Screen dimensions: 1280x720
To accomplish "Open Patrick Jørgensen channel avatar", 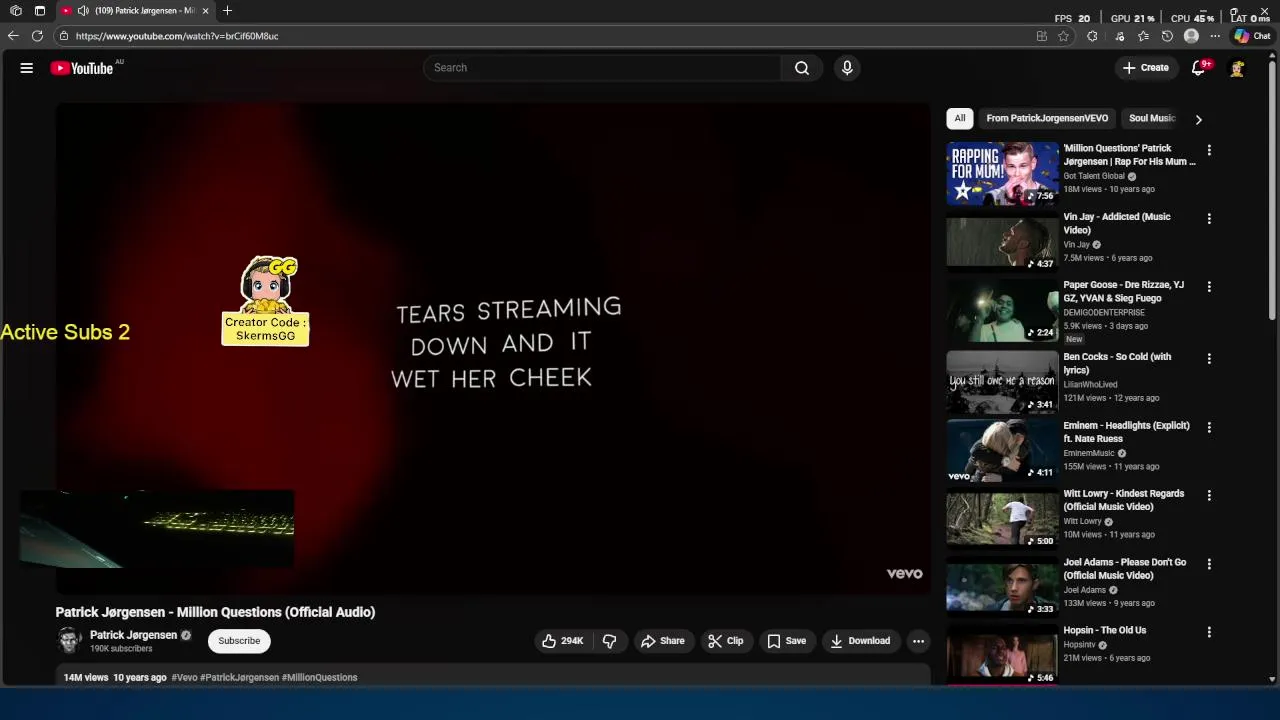I will pos(69,641).
